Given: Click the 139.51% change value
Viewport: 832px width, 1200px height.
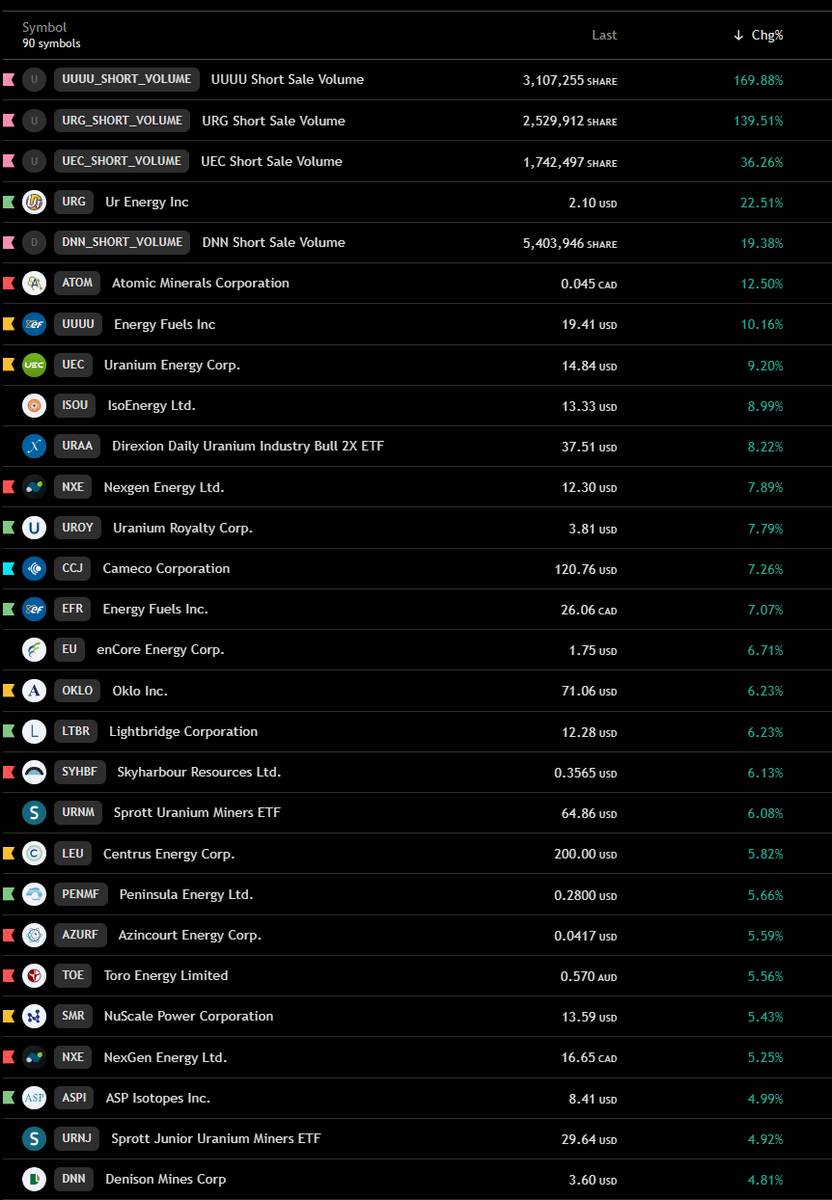Looking at the screenshot, I should coord(758,121).
